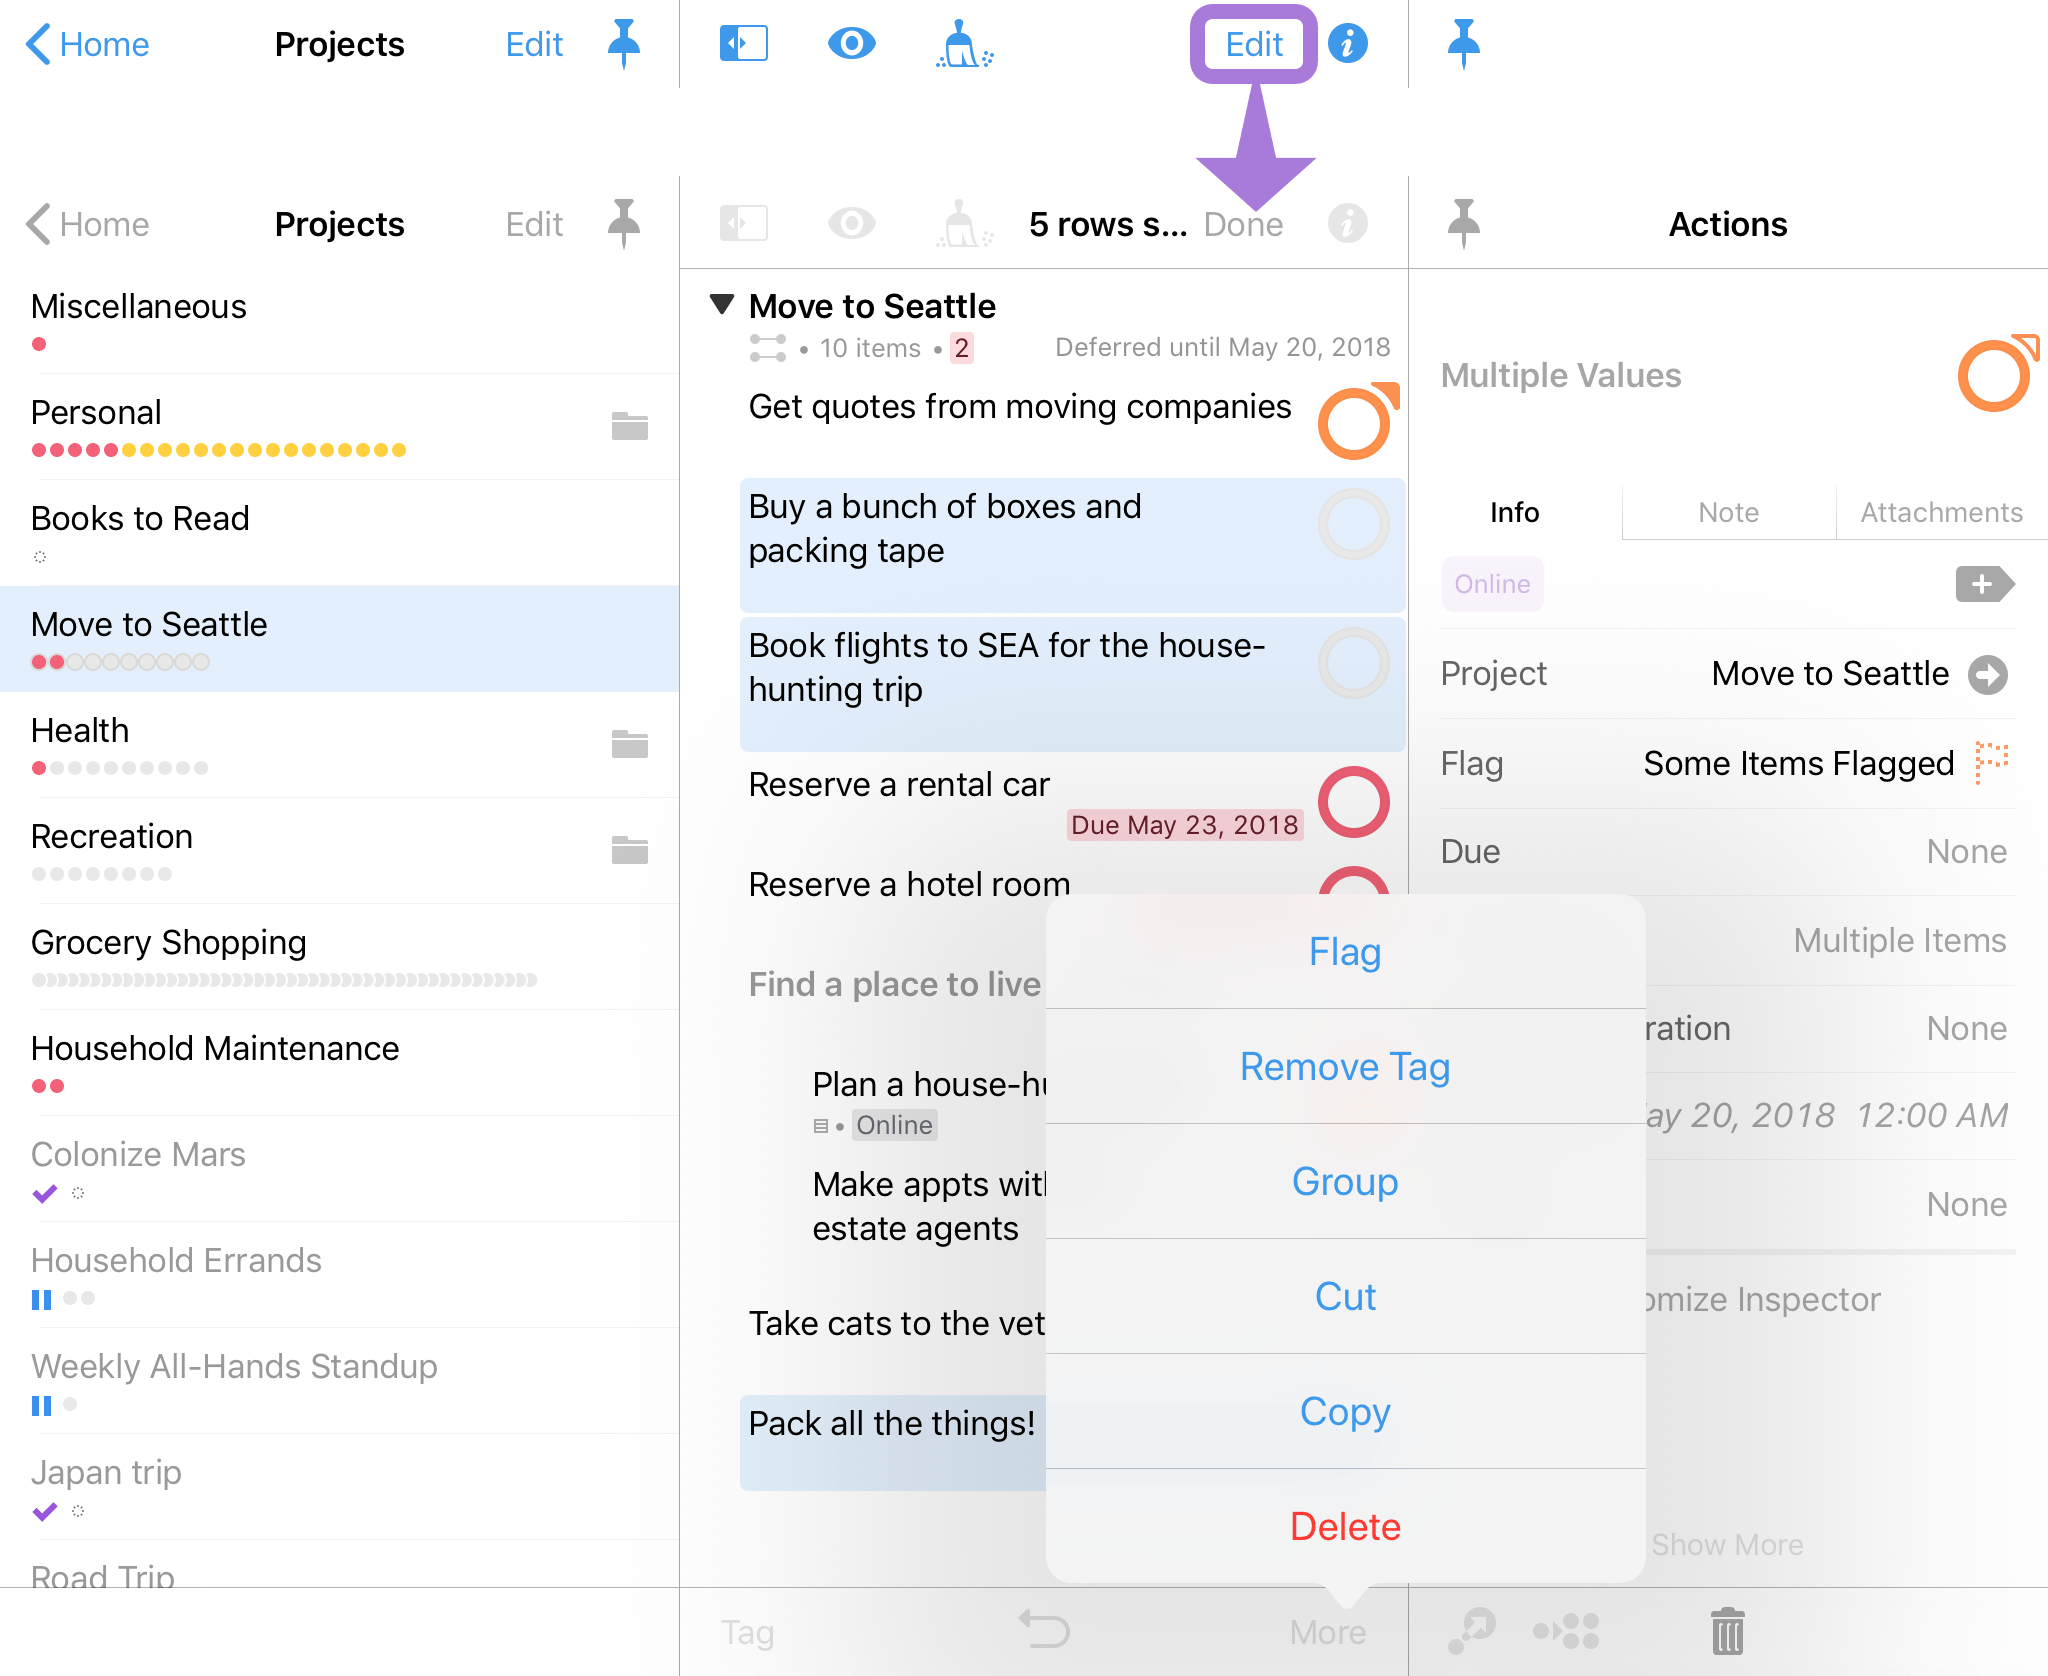Viewport: 2048px width, 1676px height.
Task: Open the Household Maintenance project
Action: click(x=340, y=1063)
